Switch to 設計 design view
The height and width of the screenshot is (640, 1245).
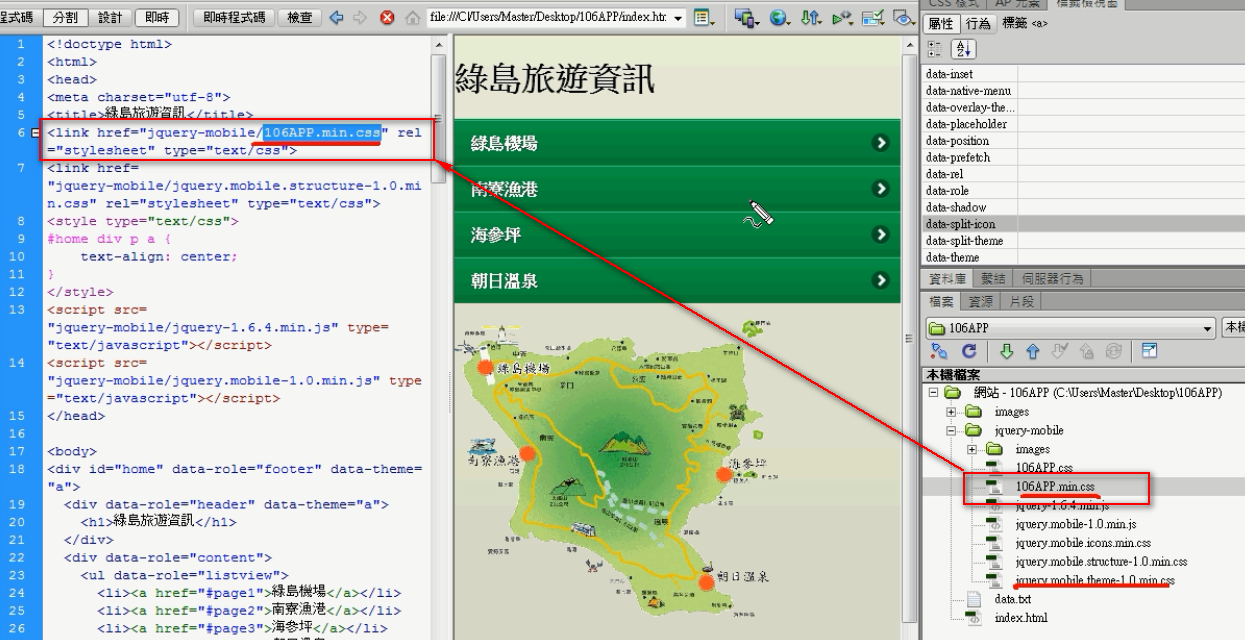coord(111,18)
